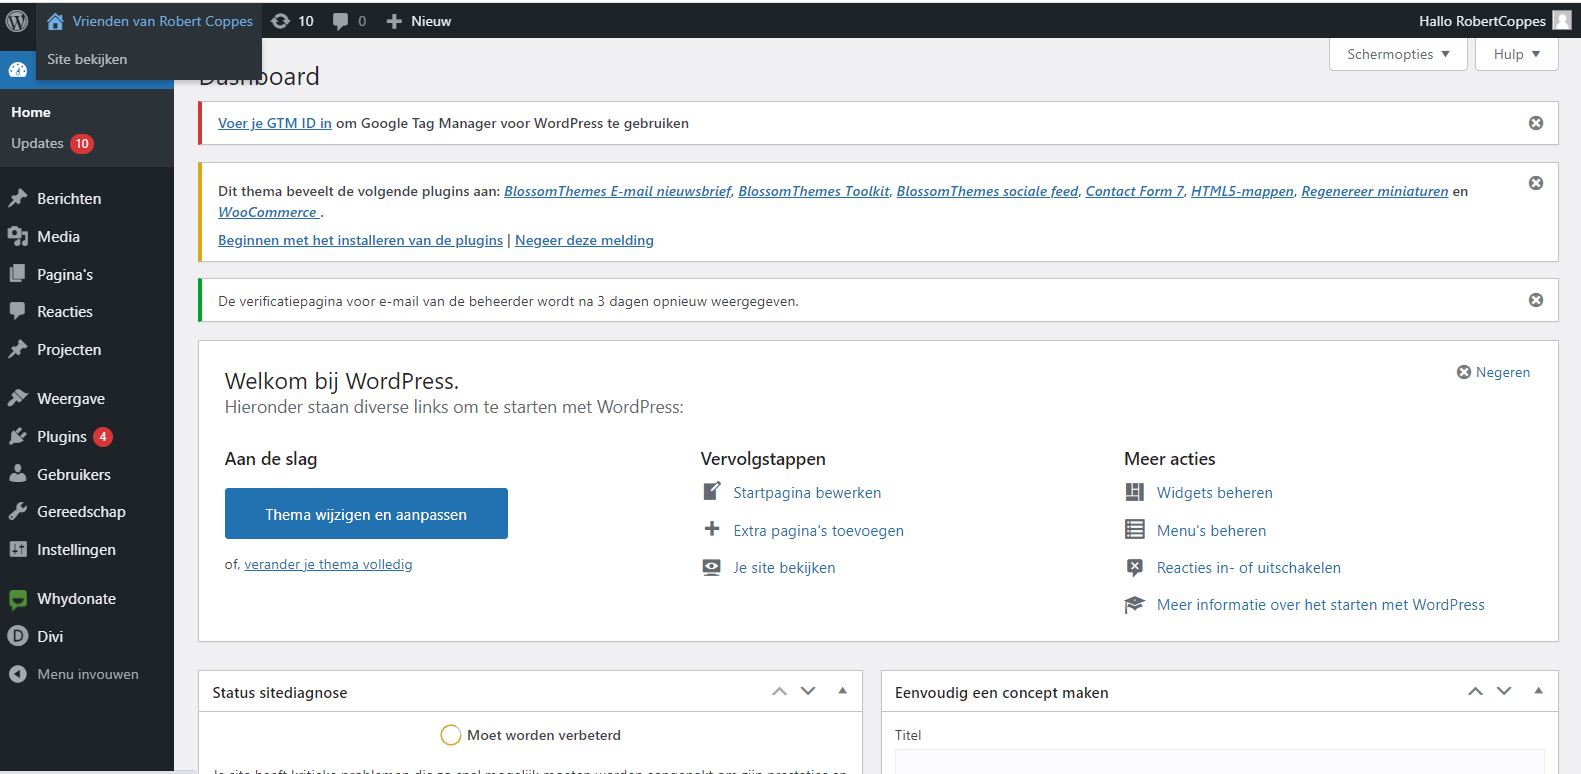The image size is (1581, 774).
Task: Click Negeren on the welcome panel
Action: click(1493, 372)
